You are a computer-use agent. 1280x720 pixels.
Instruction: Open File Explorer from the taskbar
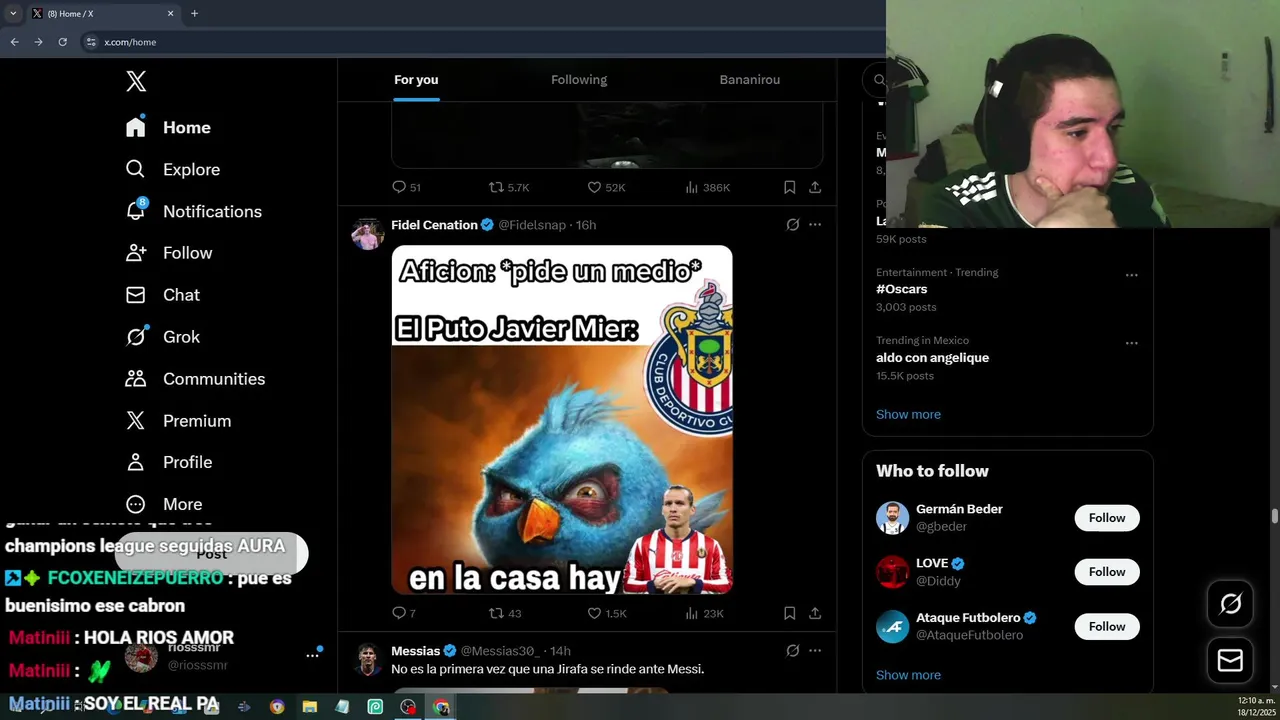coord(310,707)
